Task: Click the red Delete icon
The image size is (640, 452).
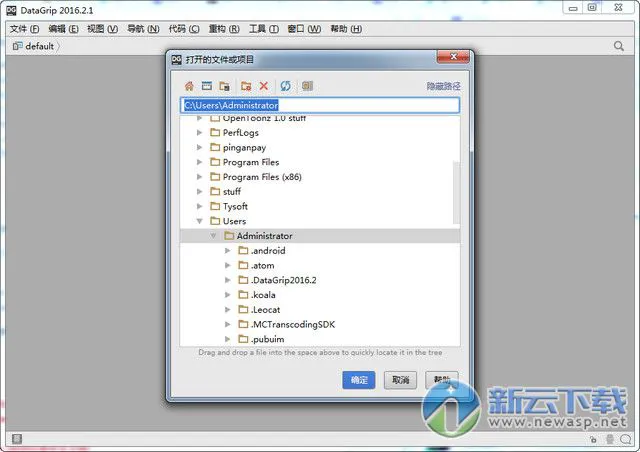Action: point(264,86)
